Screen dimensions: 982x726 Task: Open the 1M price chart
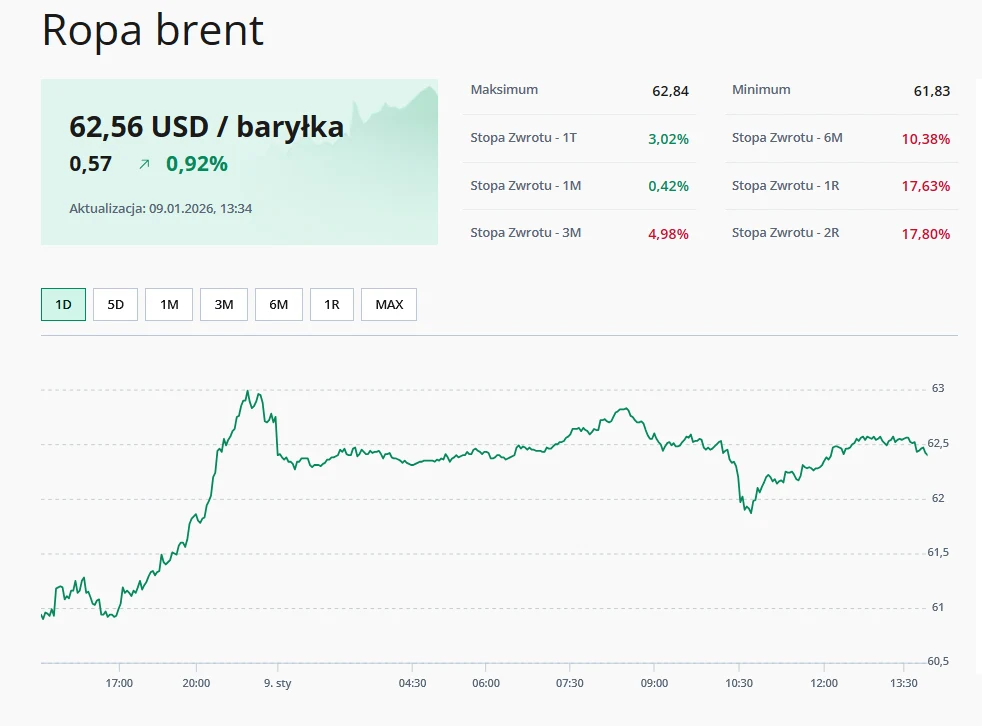(x=168, y=304)
